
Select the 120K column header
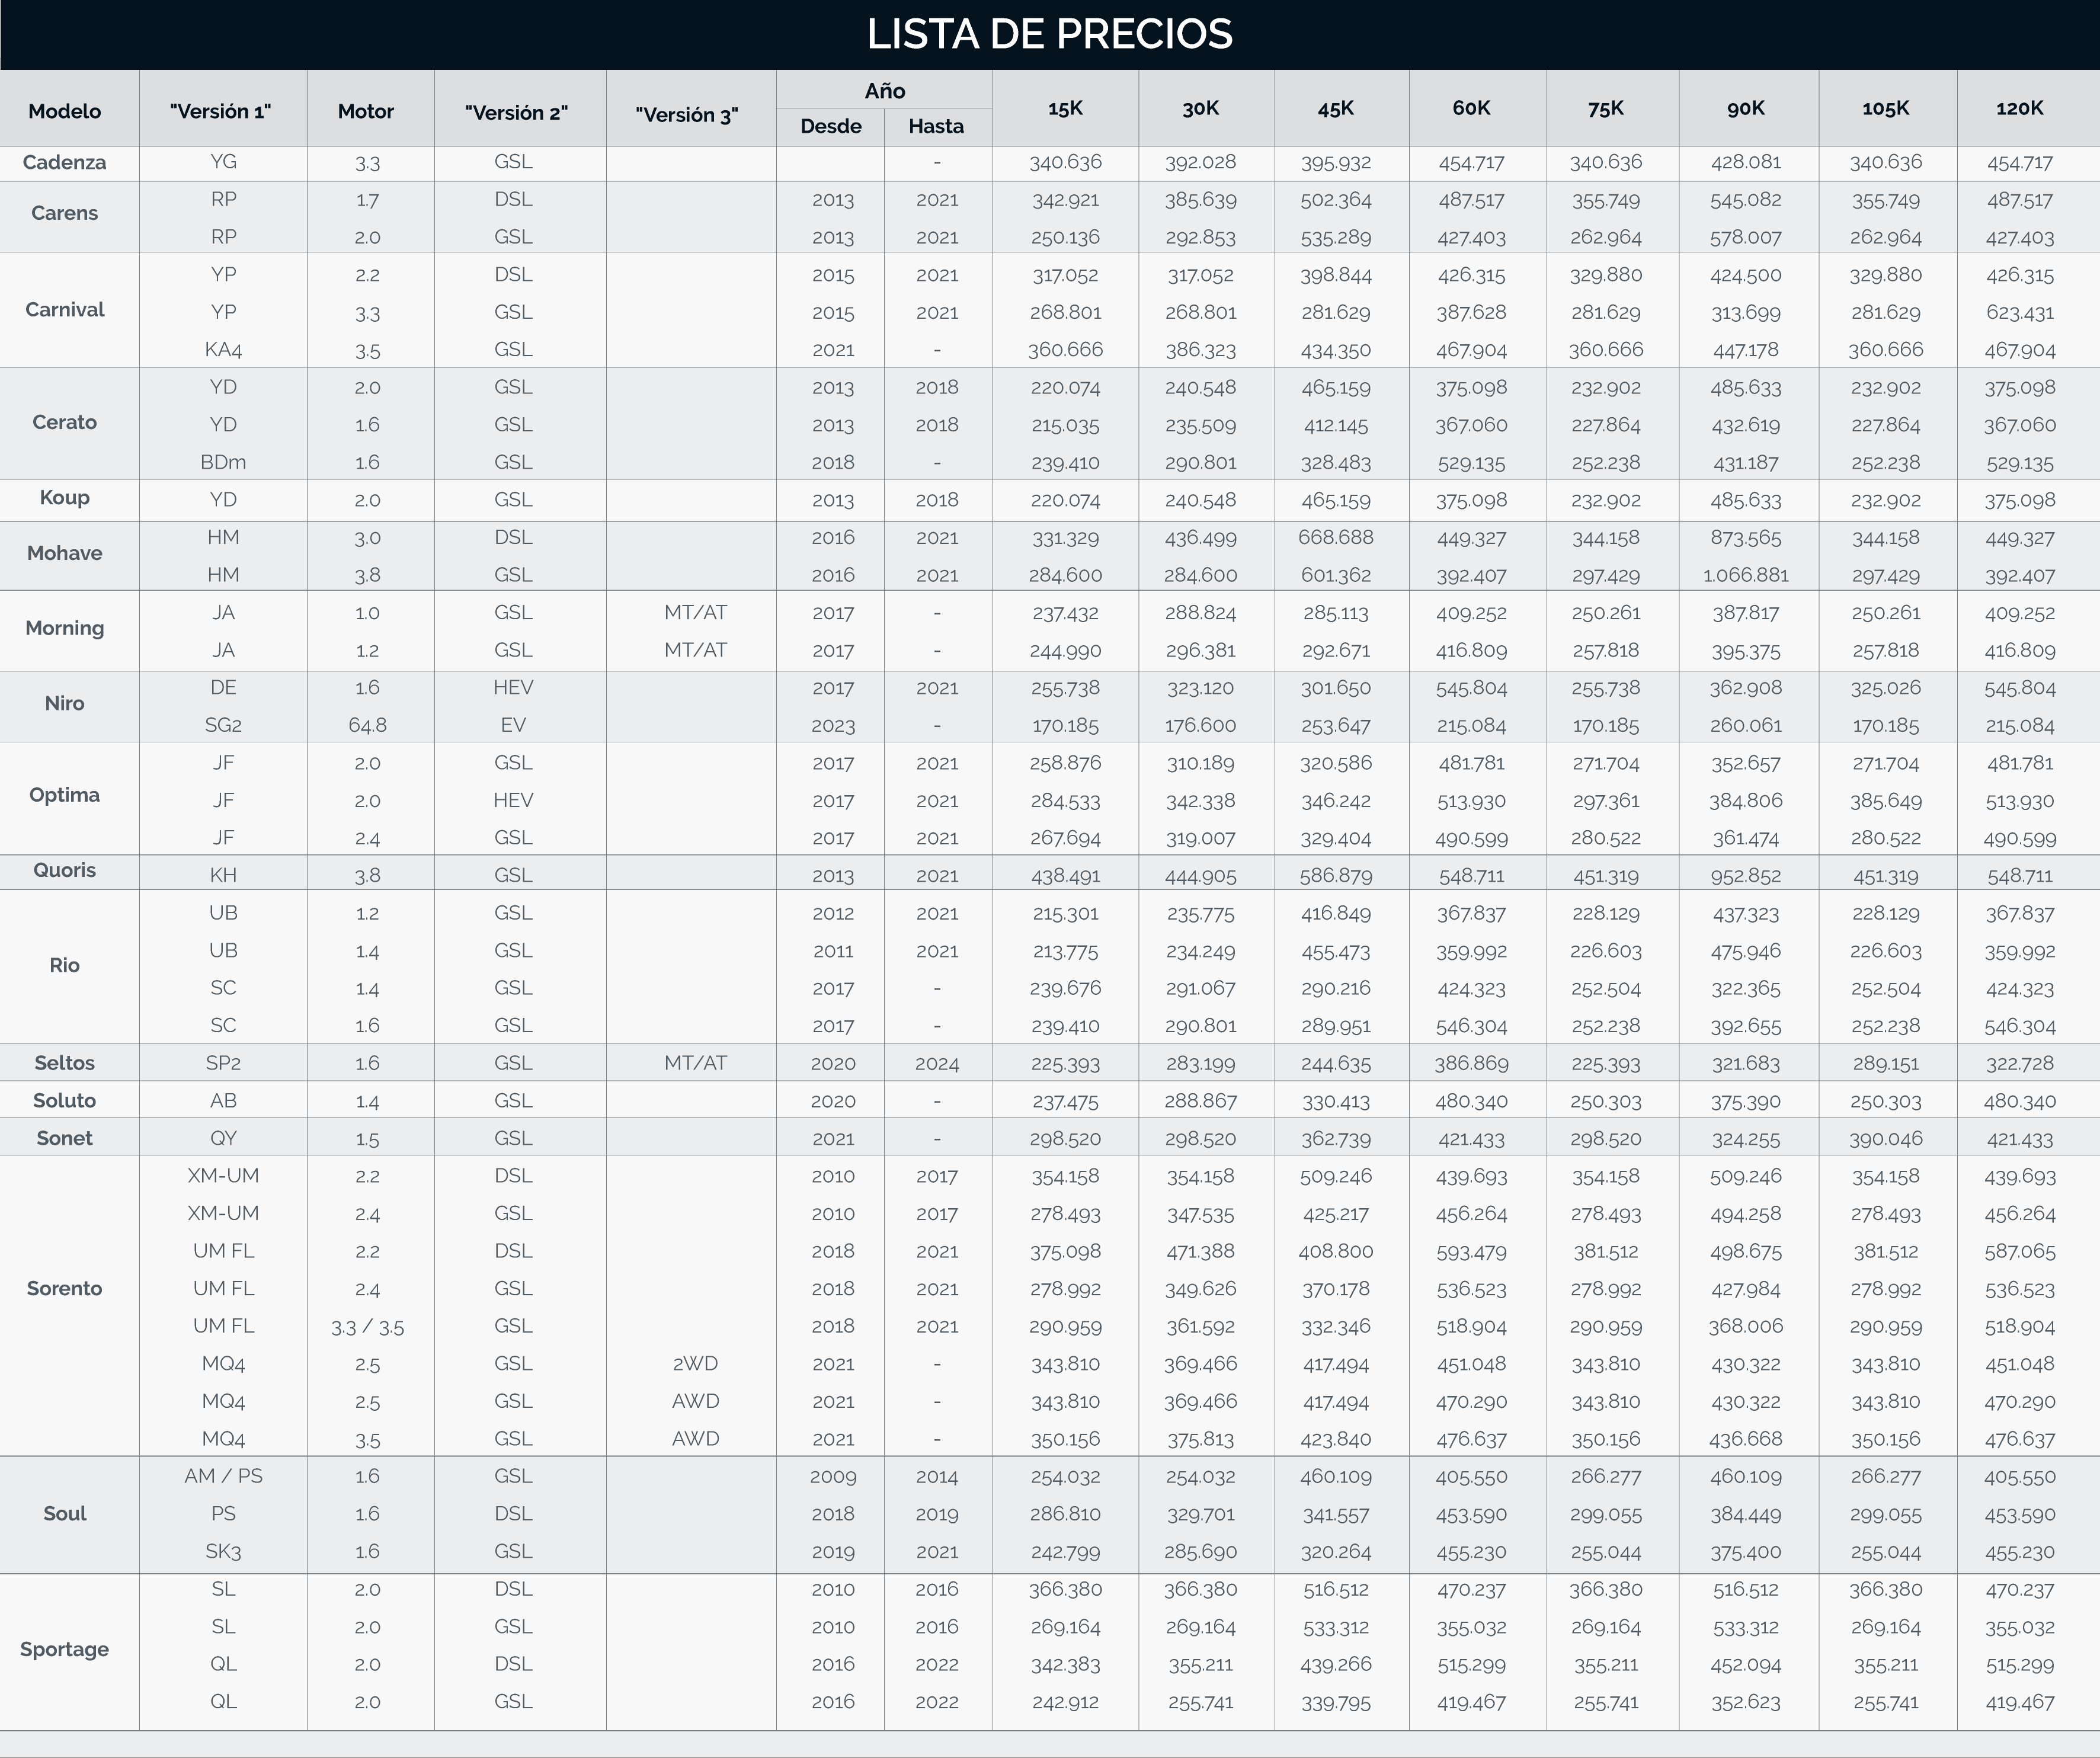click(2020, 108)
